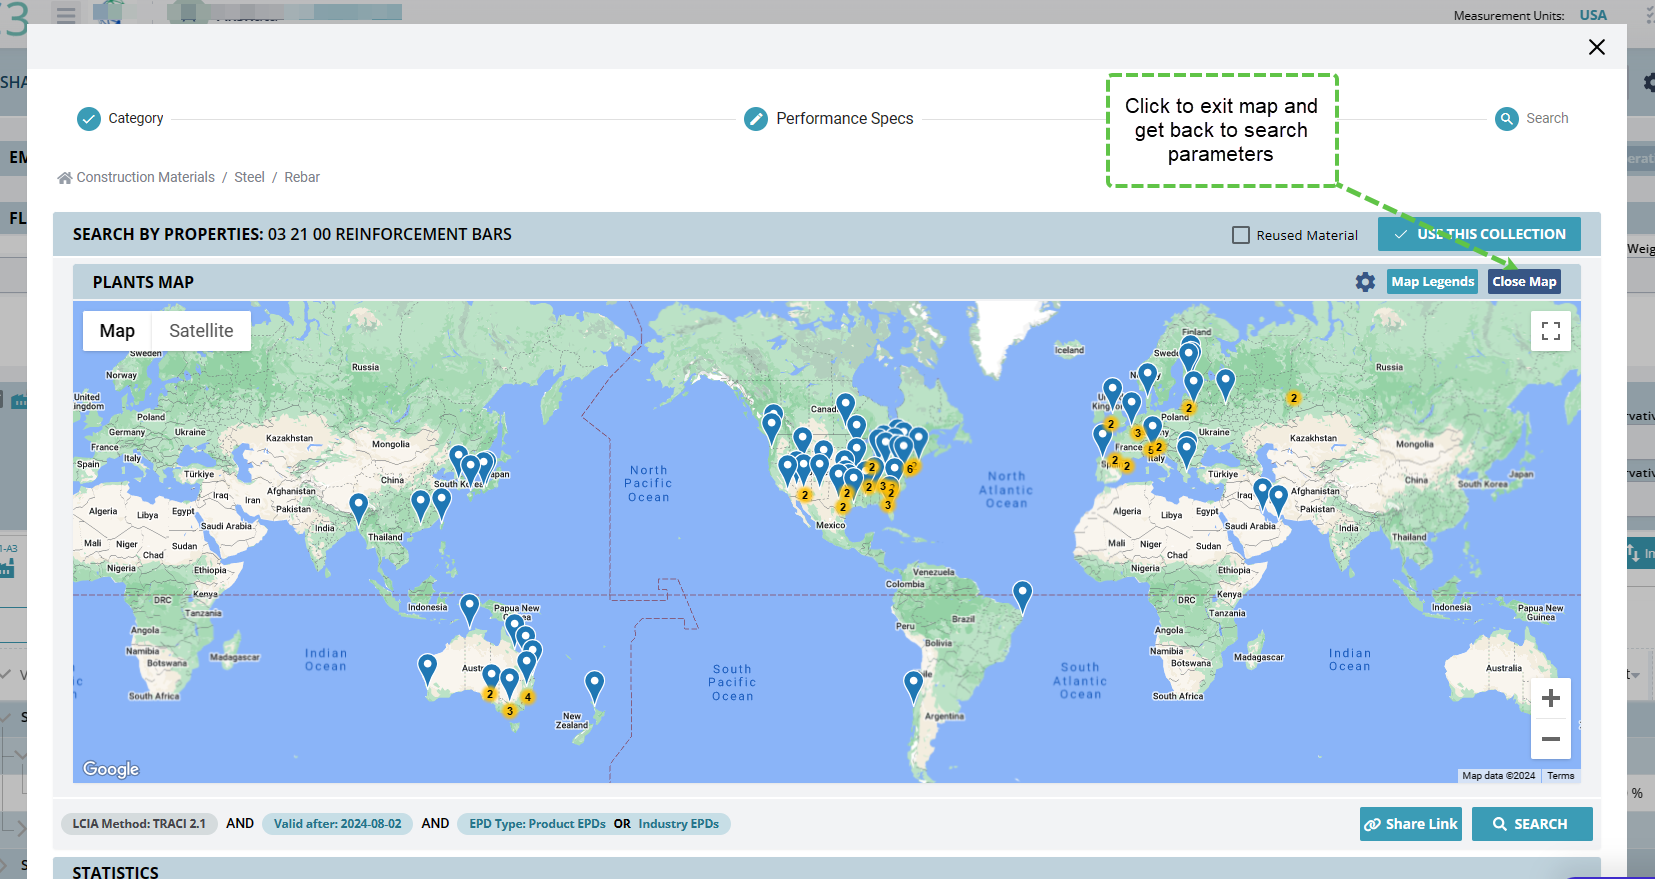This screenshot has height=879, width=1655.
Task: Enable the Reused Material checkbox
Action: 1241,235
